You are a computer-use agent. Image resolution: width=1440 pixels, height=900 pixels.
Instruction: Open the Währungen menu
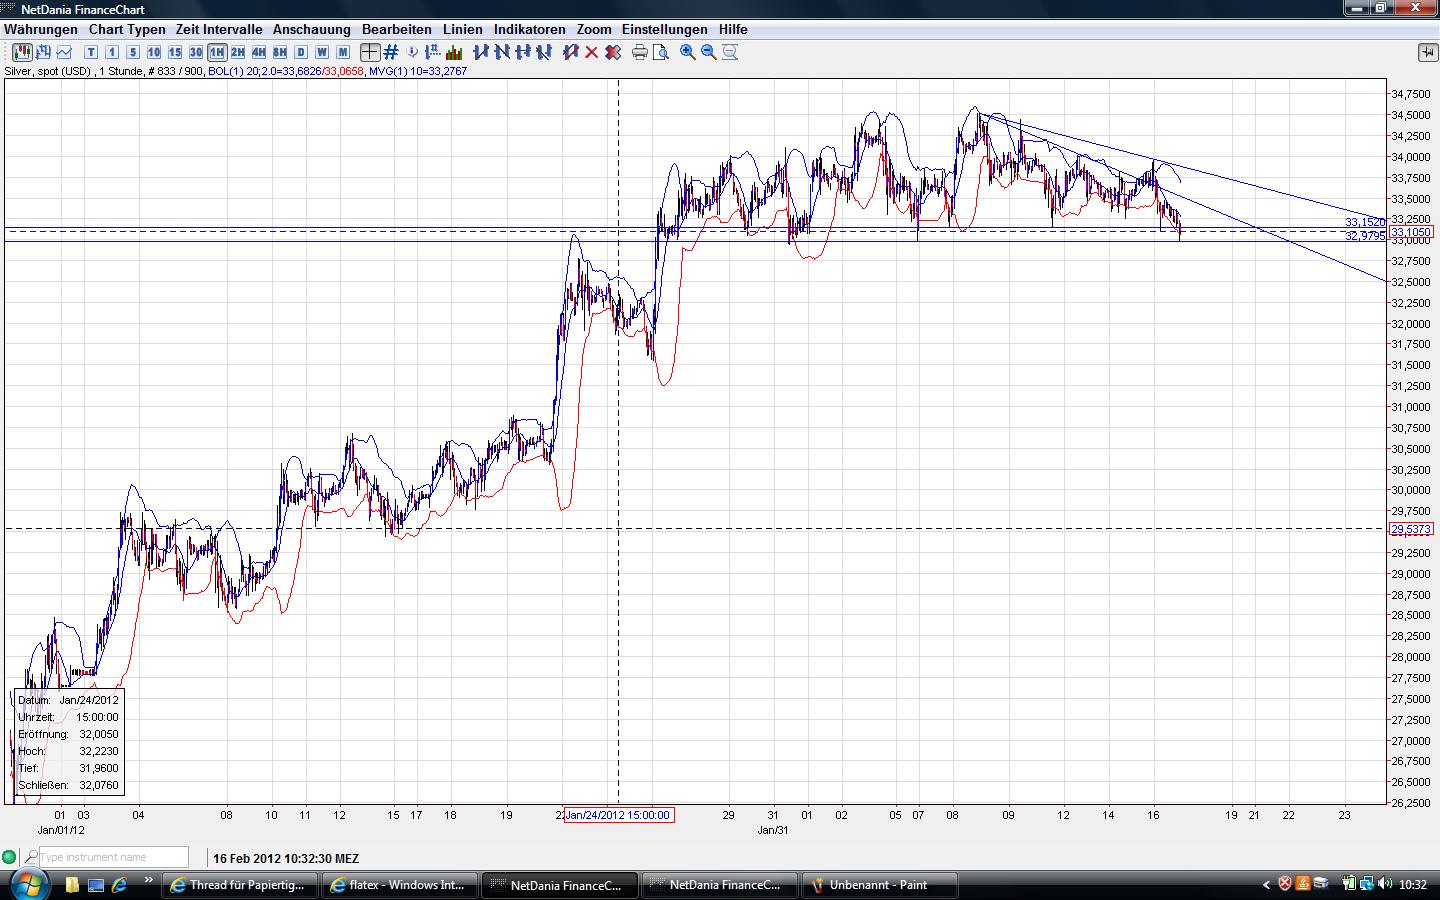click(41, 29)
